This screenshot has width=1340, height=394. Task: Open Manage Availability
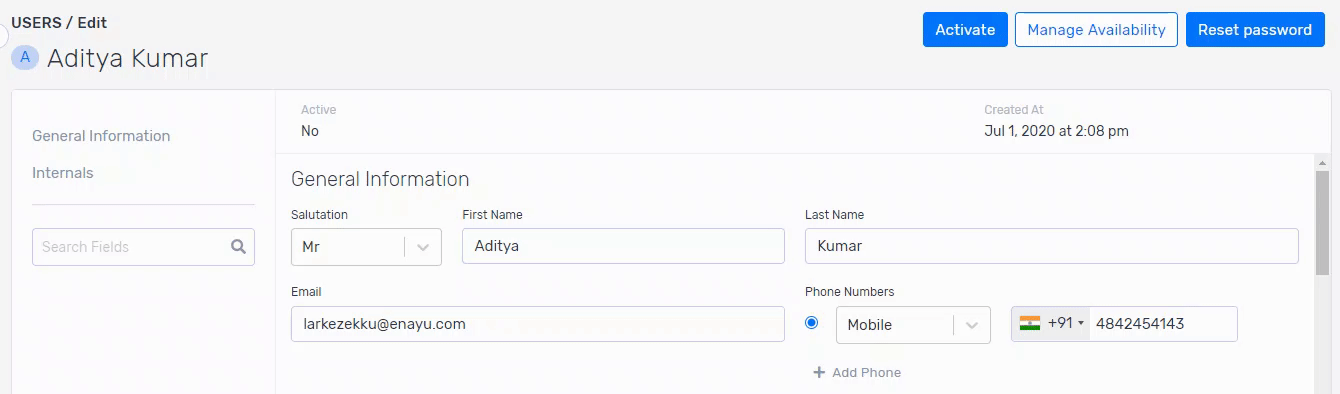pyautogui.click(x=1096, y=30)
